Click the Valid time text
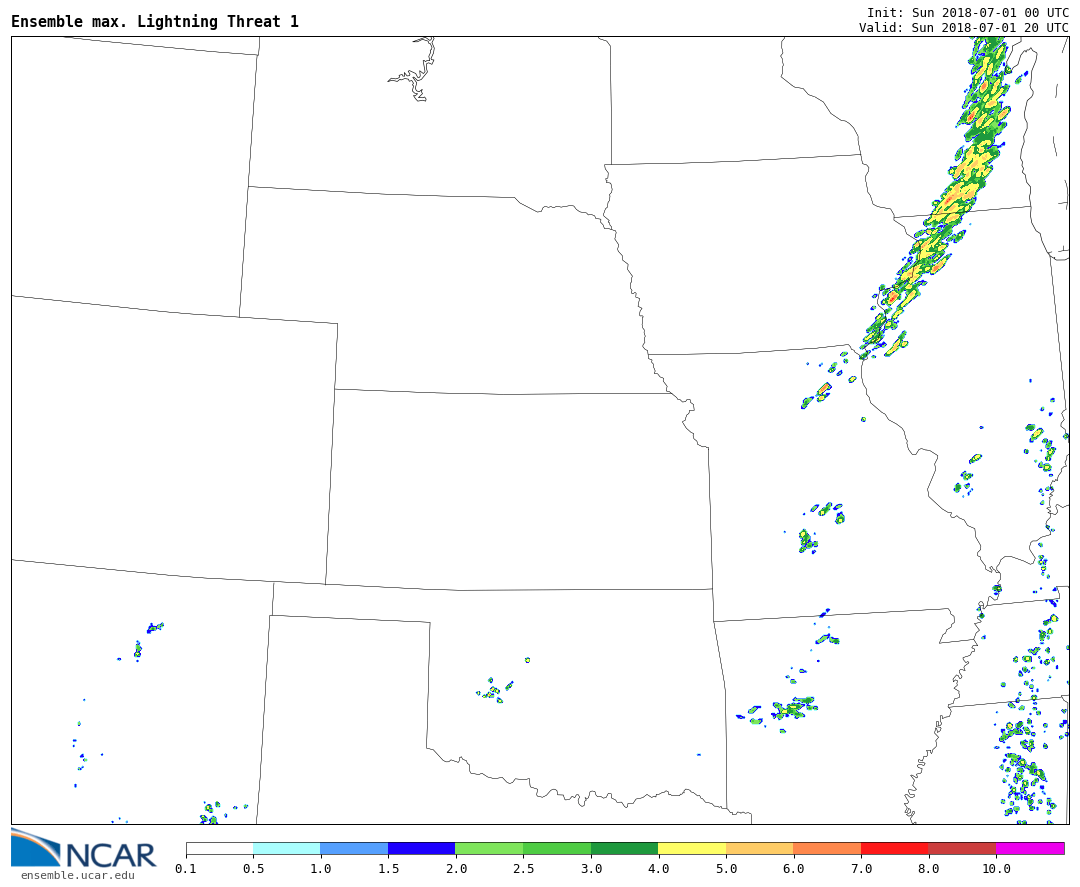 coord(963,28)
